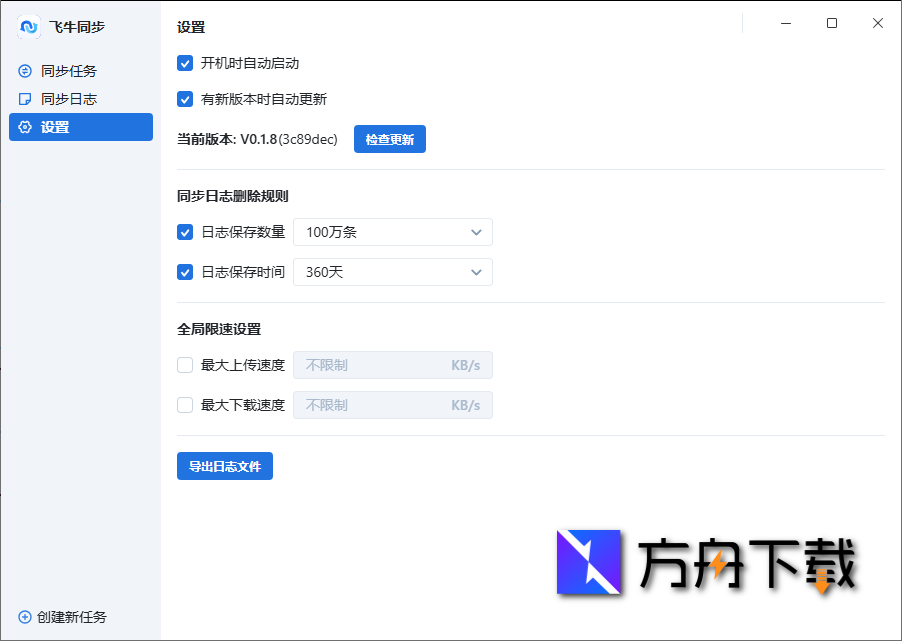Click the download speed 不限制 input field
902x641 pixels.
click(380, 405)
